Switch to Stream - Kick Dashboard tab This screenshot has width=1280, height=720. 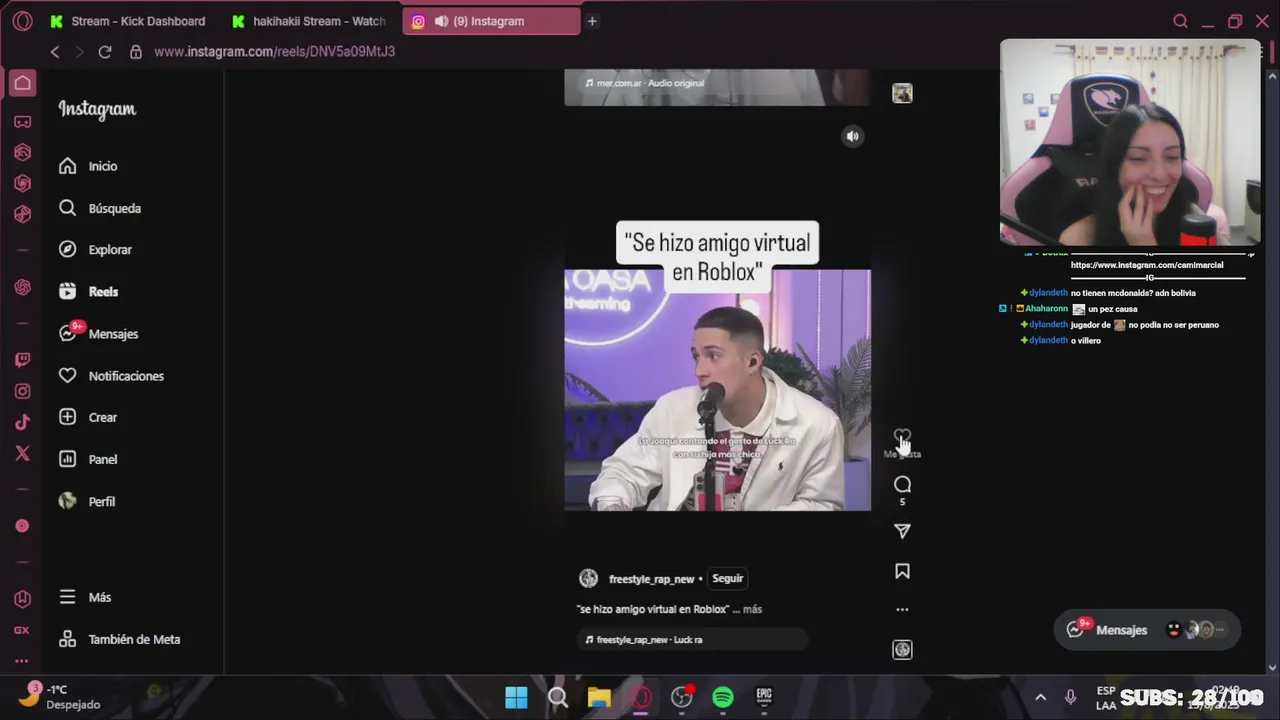128,21
